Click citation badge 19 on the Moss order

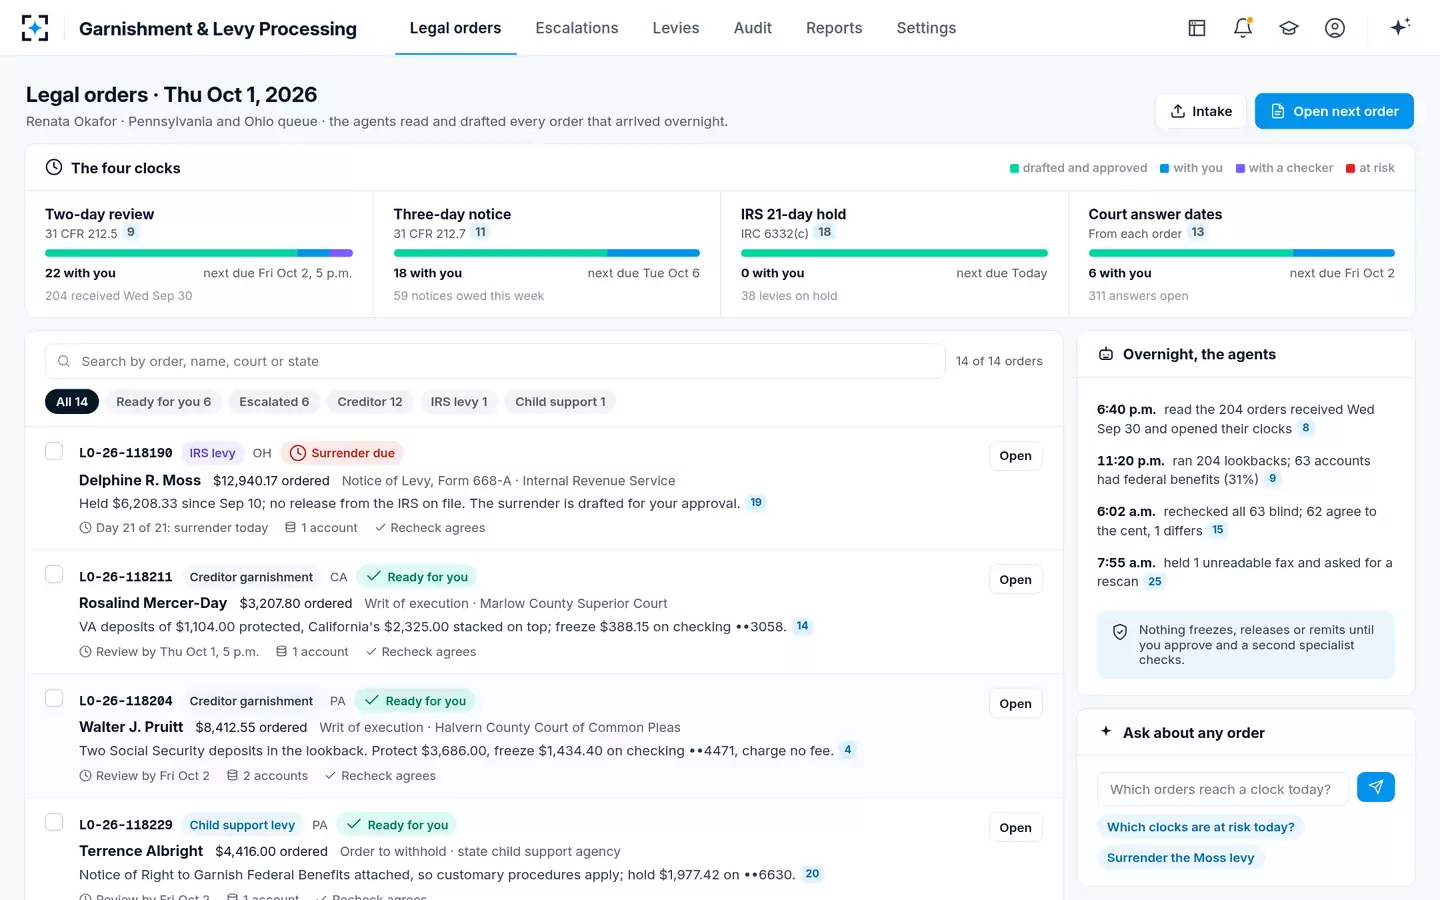tap(756, 503)
